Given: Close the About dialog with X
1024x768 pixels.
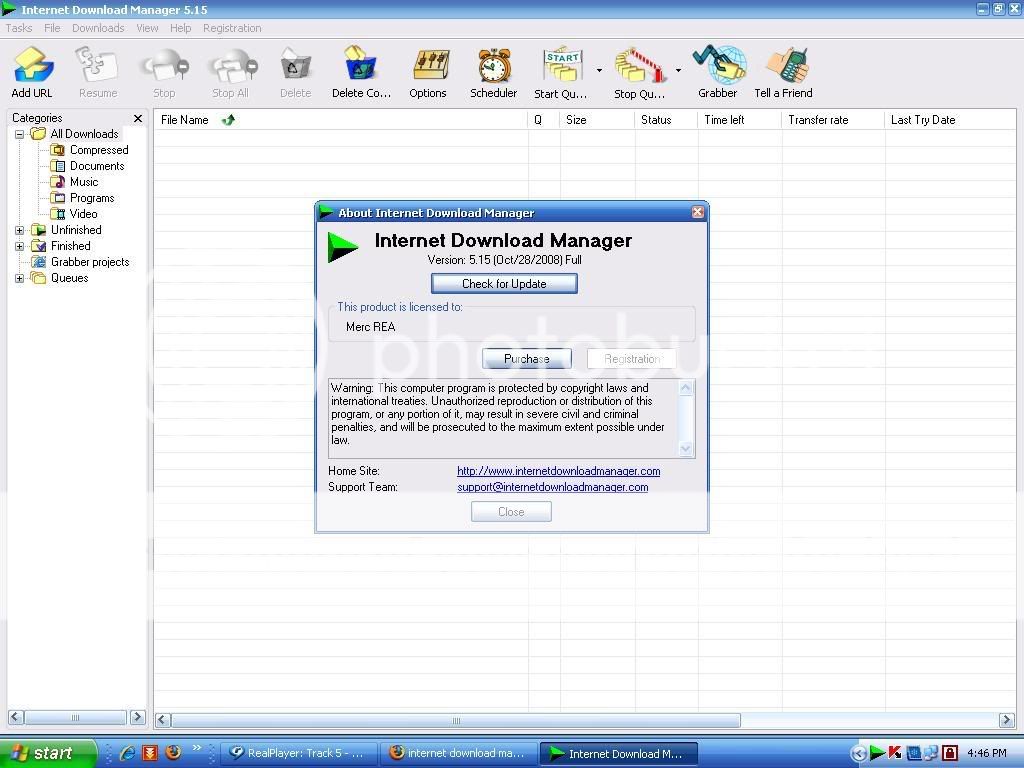Looking at the screenshot, I should (697, 212).
